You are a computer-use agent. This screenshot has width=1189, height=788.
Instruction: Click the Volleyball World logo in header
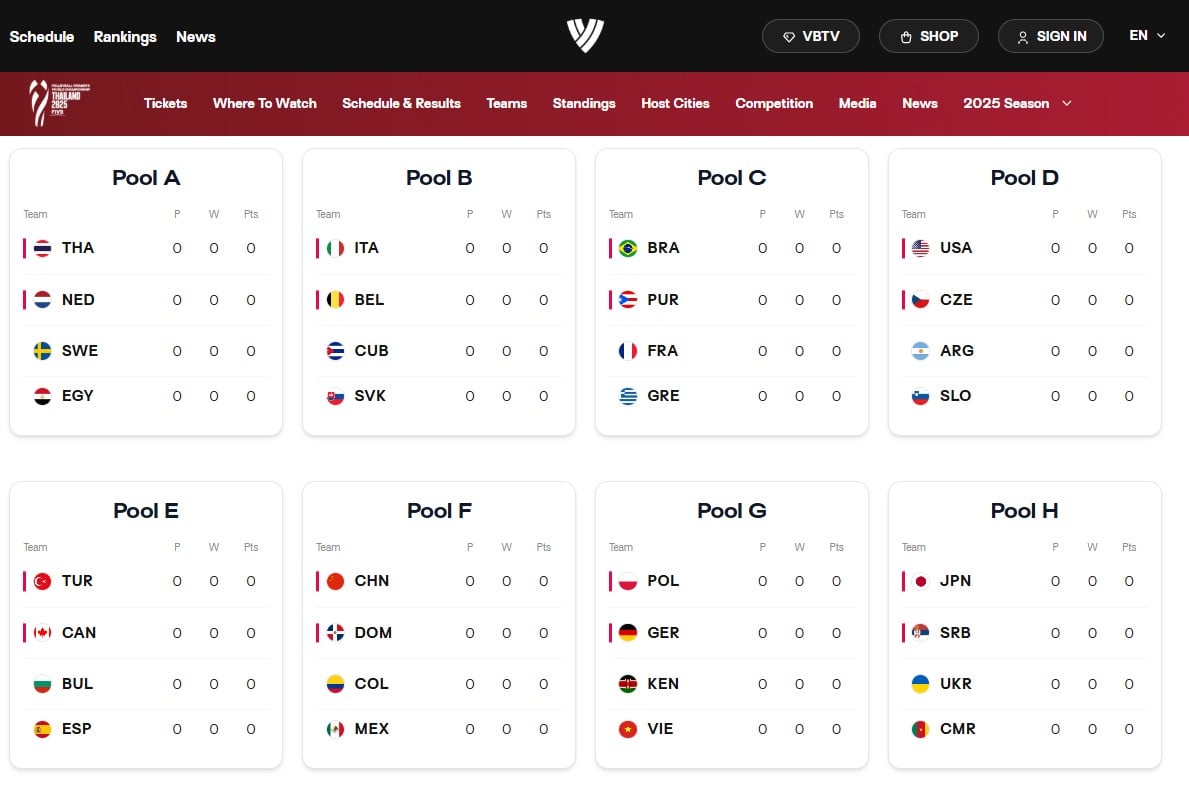pyautogui.click(x=585, y=36)
